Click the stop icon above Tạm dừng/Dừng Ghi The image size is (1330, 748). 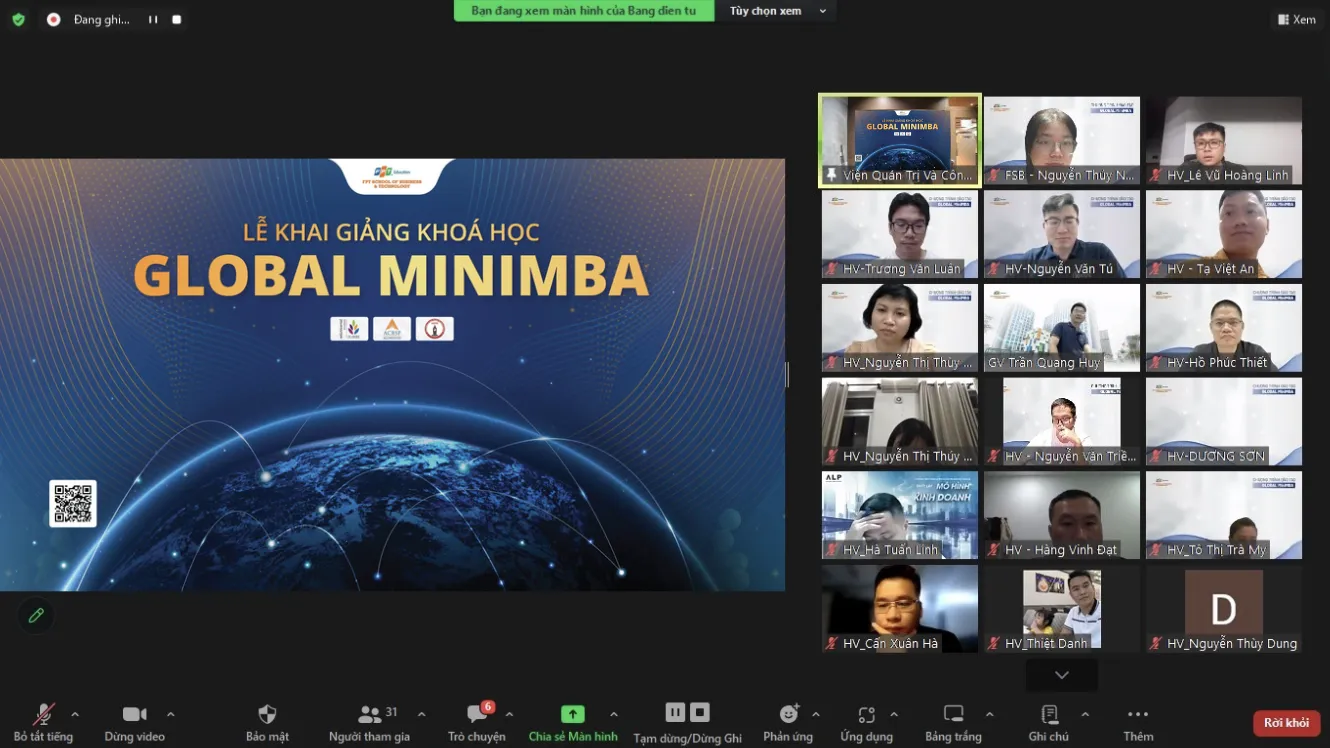tap(700, 712)
